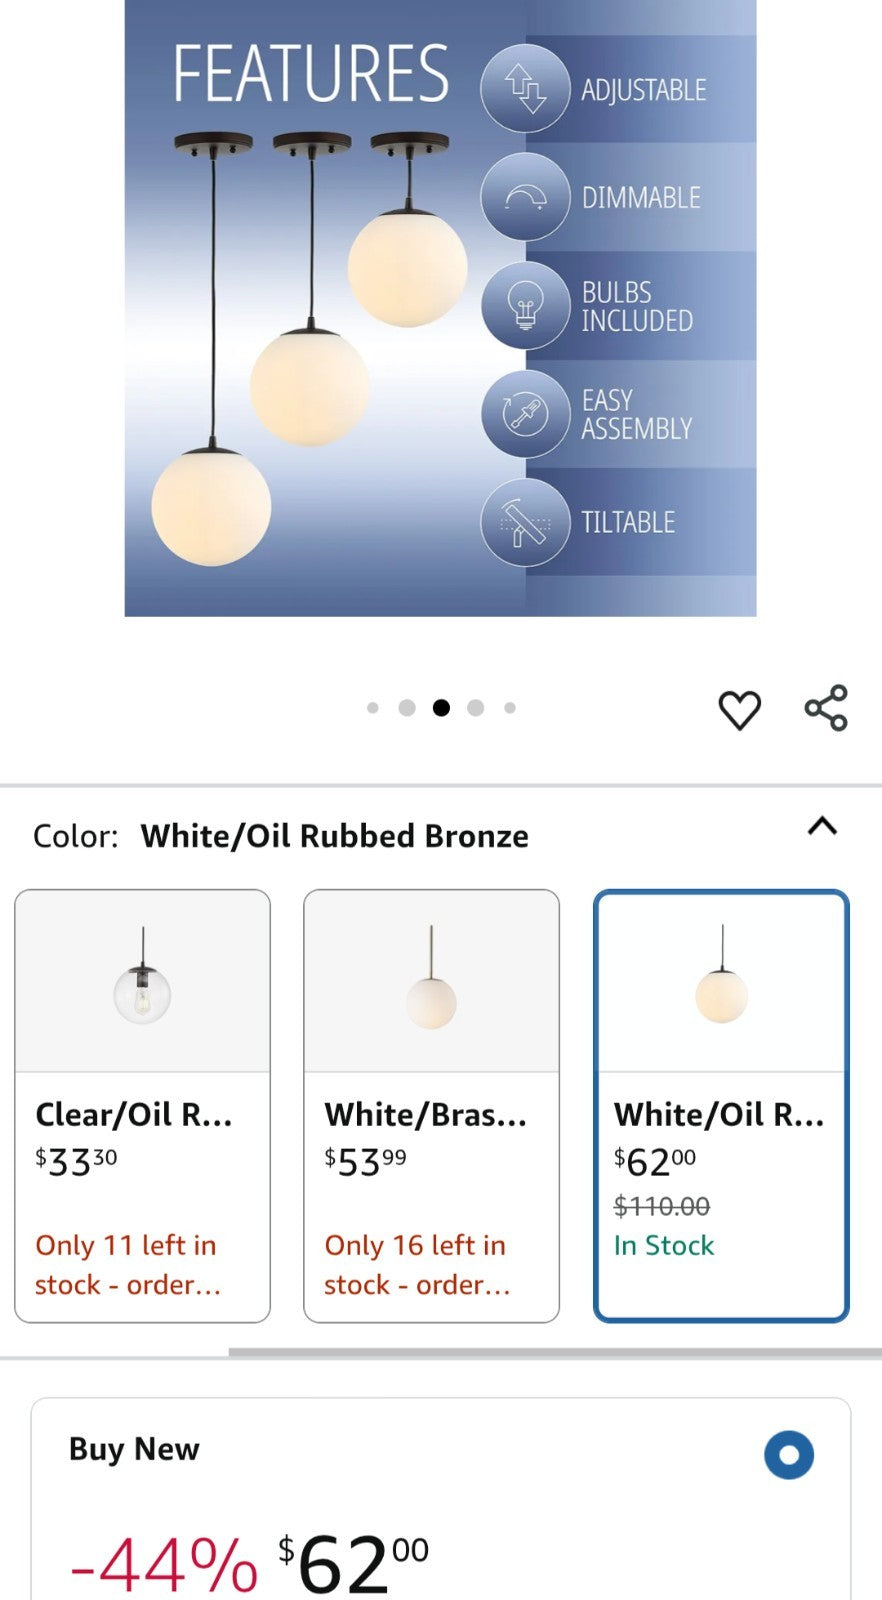Tap the Adjustable feature icon
Image resolution: width=882 pixels, height=1600 pixels.
click(525, 89)
